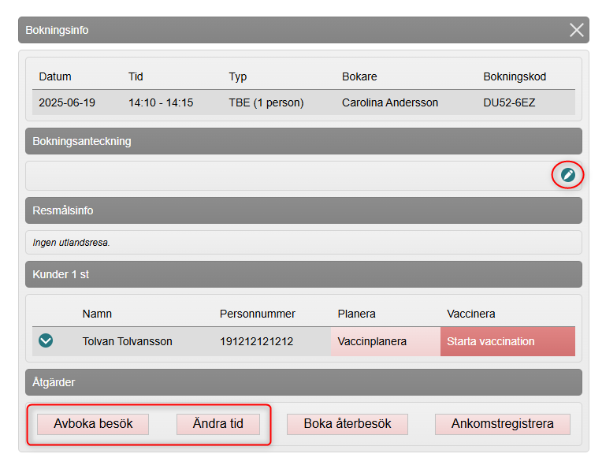This screenshot has height=475, width=609.
Task: Select the booker name Carolina Andersson
Action: click(390, 102)
